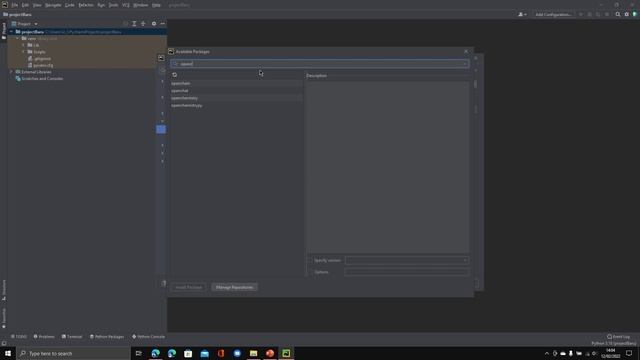
Task: Open the Navigate menu
Action: (53, 5)
